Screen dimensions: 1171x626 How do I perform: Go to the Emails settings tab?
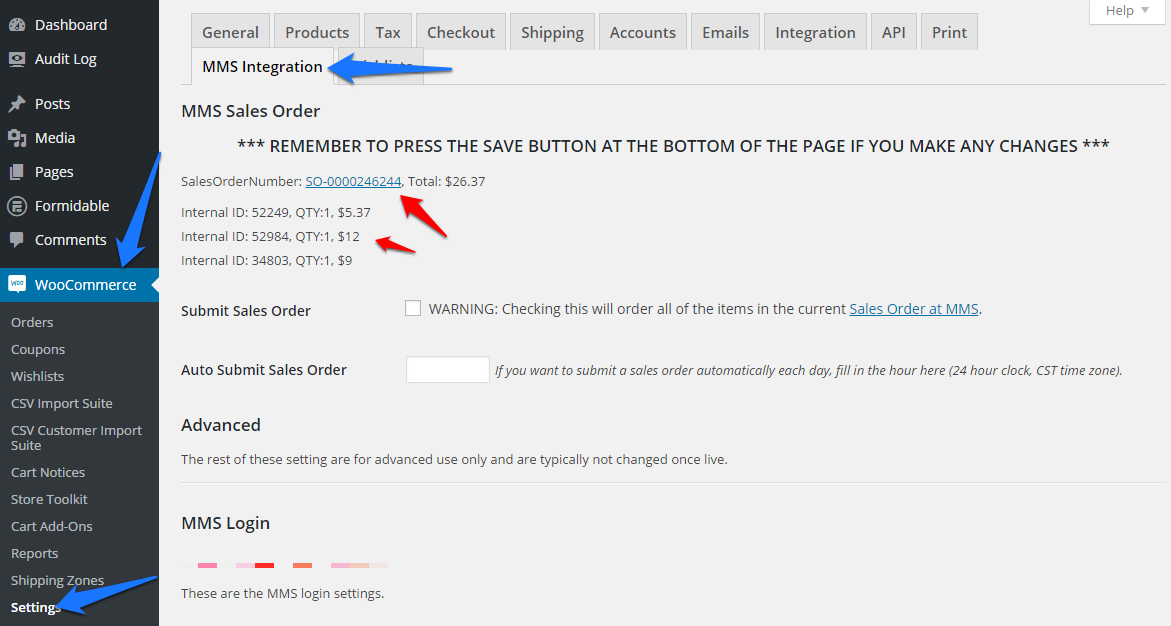tap(725, 32)
